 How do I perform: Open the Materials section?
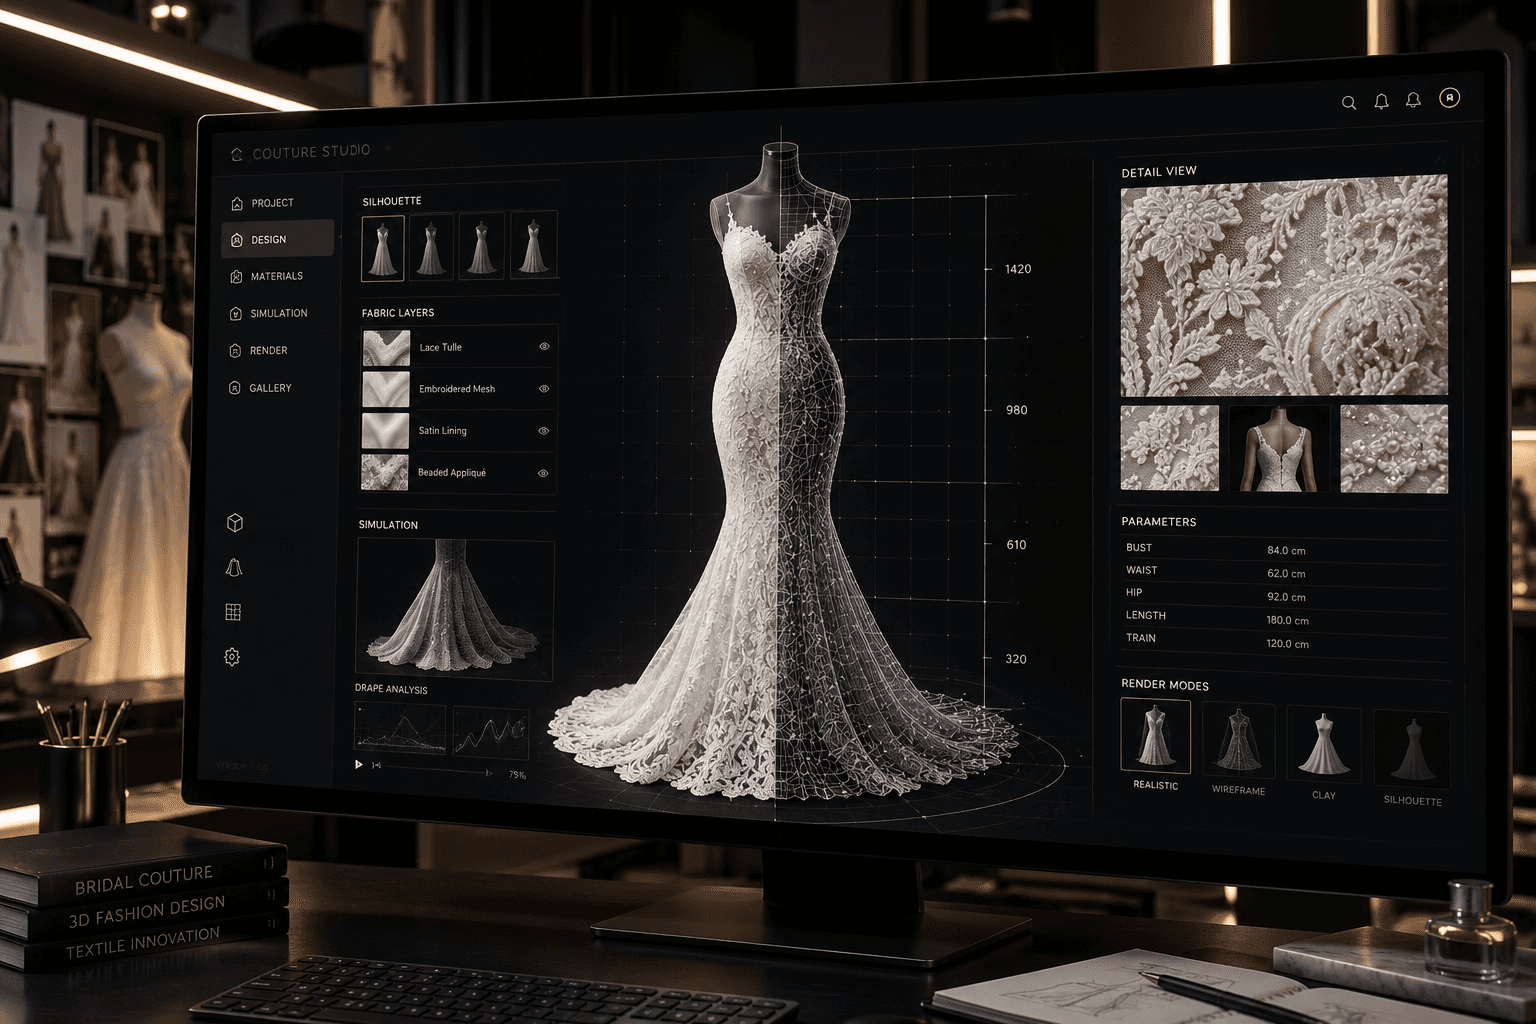(266, 276)
